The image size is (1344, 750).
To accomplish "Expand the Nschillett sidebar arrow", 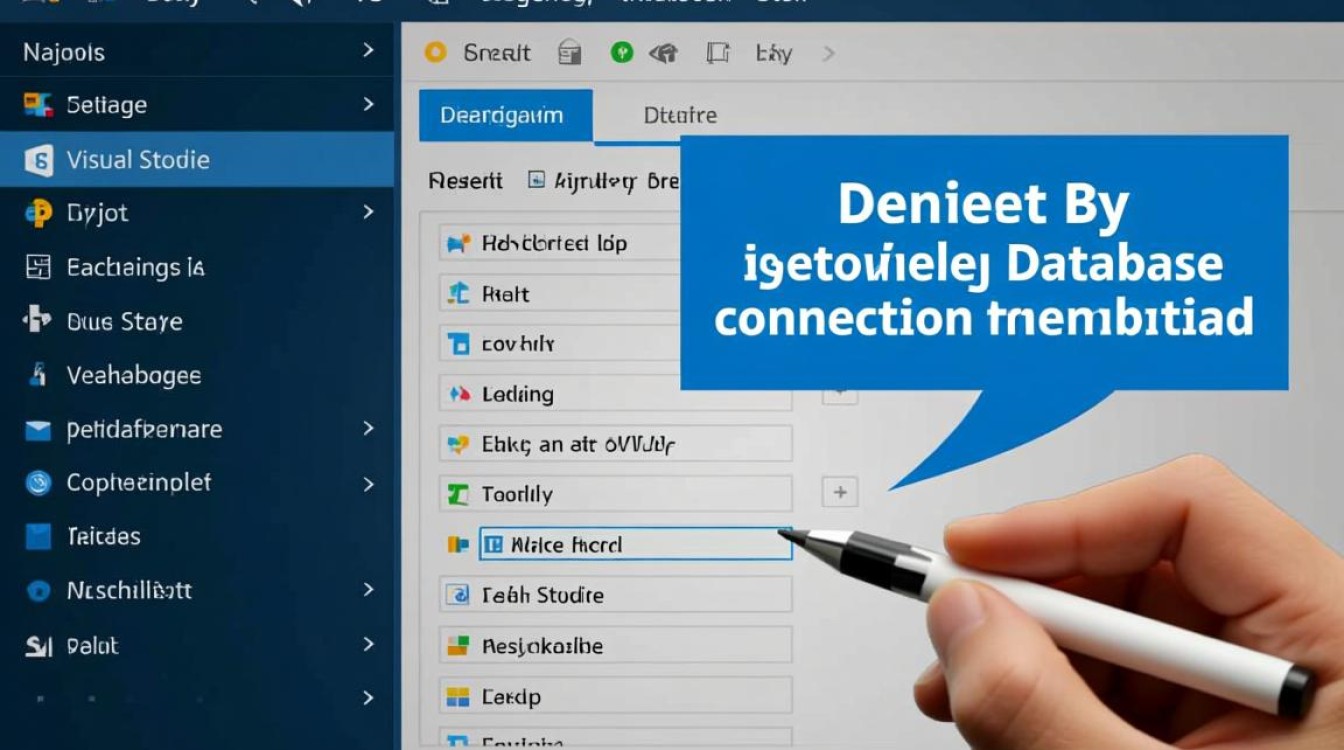I will 368,590.
